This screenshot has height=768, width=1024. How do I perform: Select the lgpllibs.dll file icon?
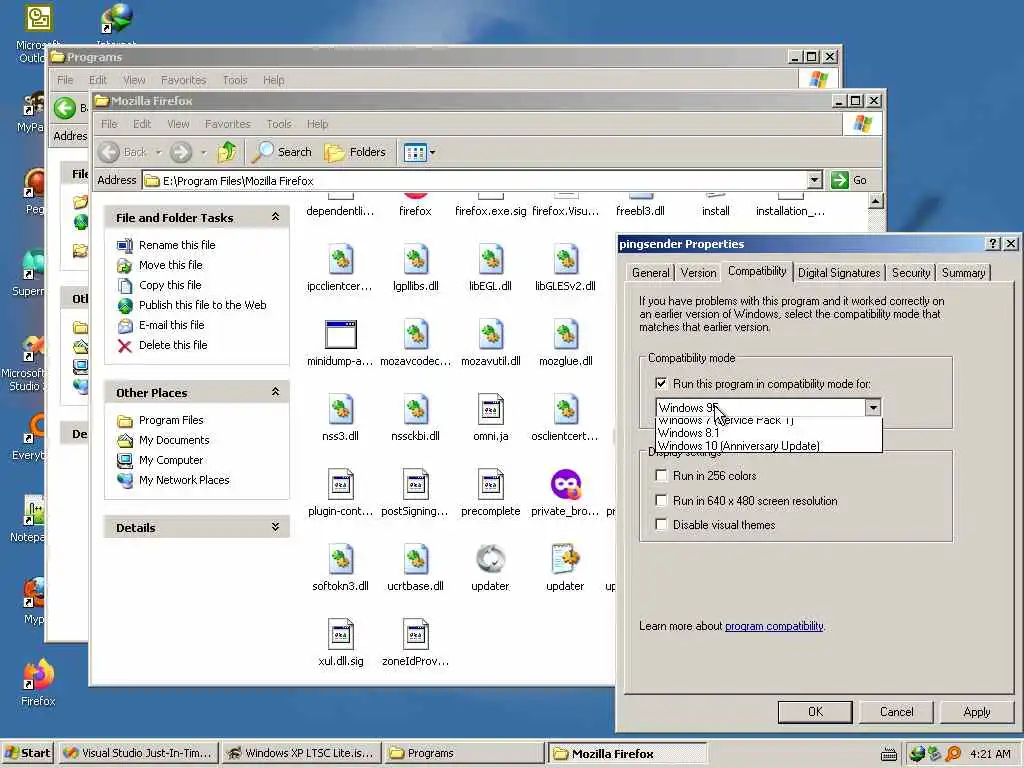(415, 259)
